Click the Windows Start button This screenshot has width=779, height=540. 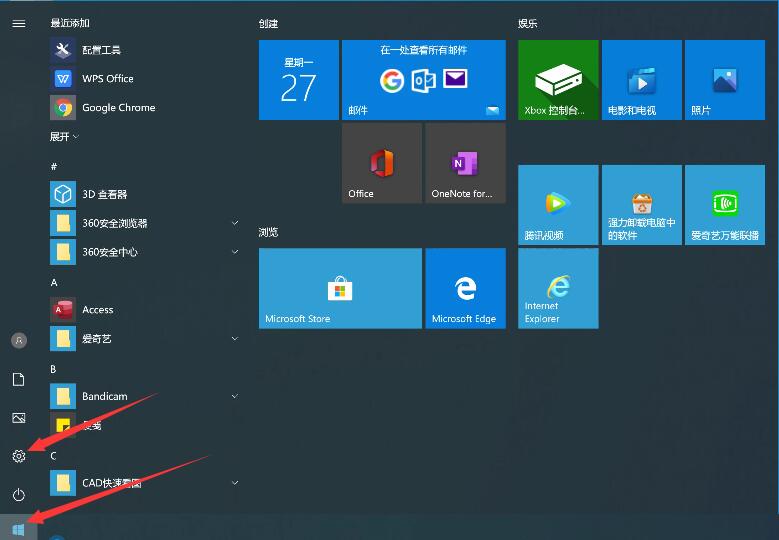[x=18, y=530]
